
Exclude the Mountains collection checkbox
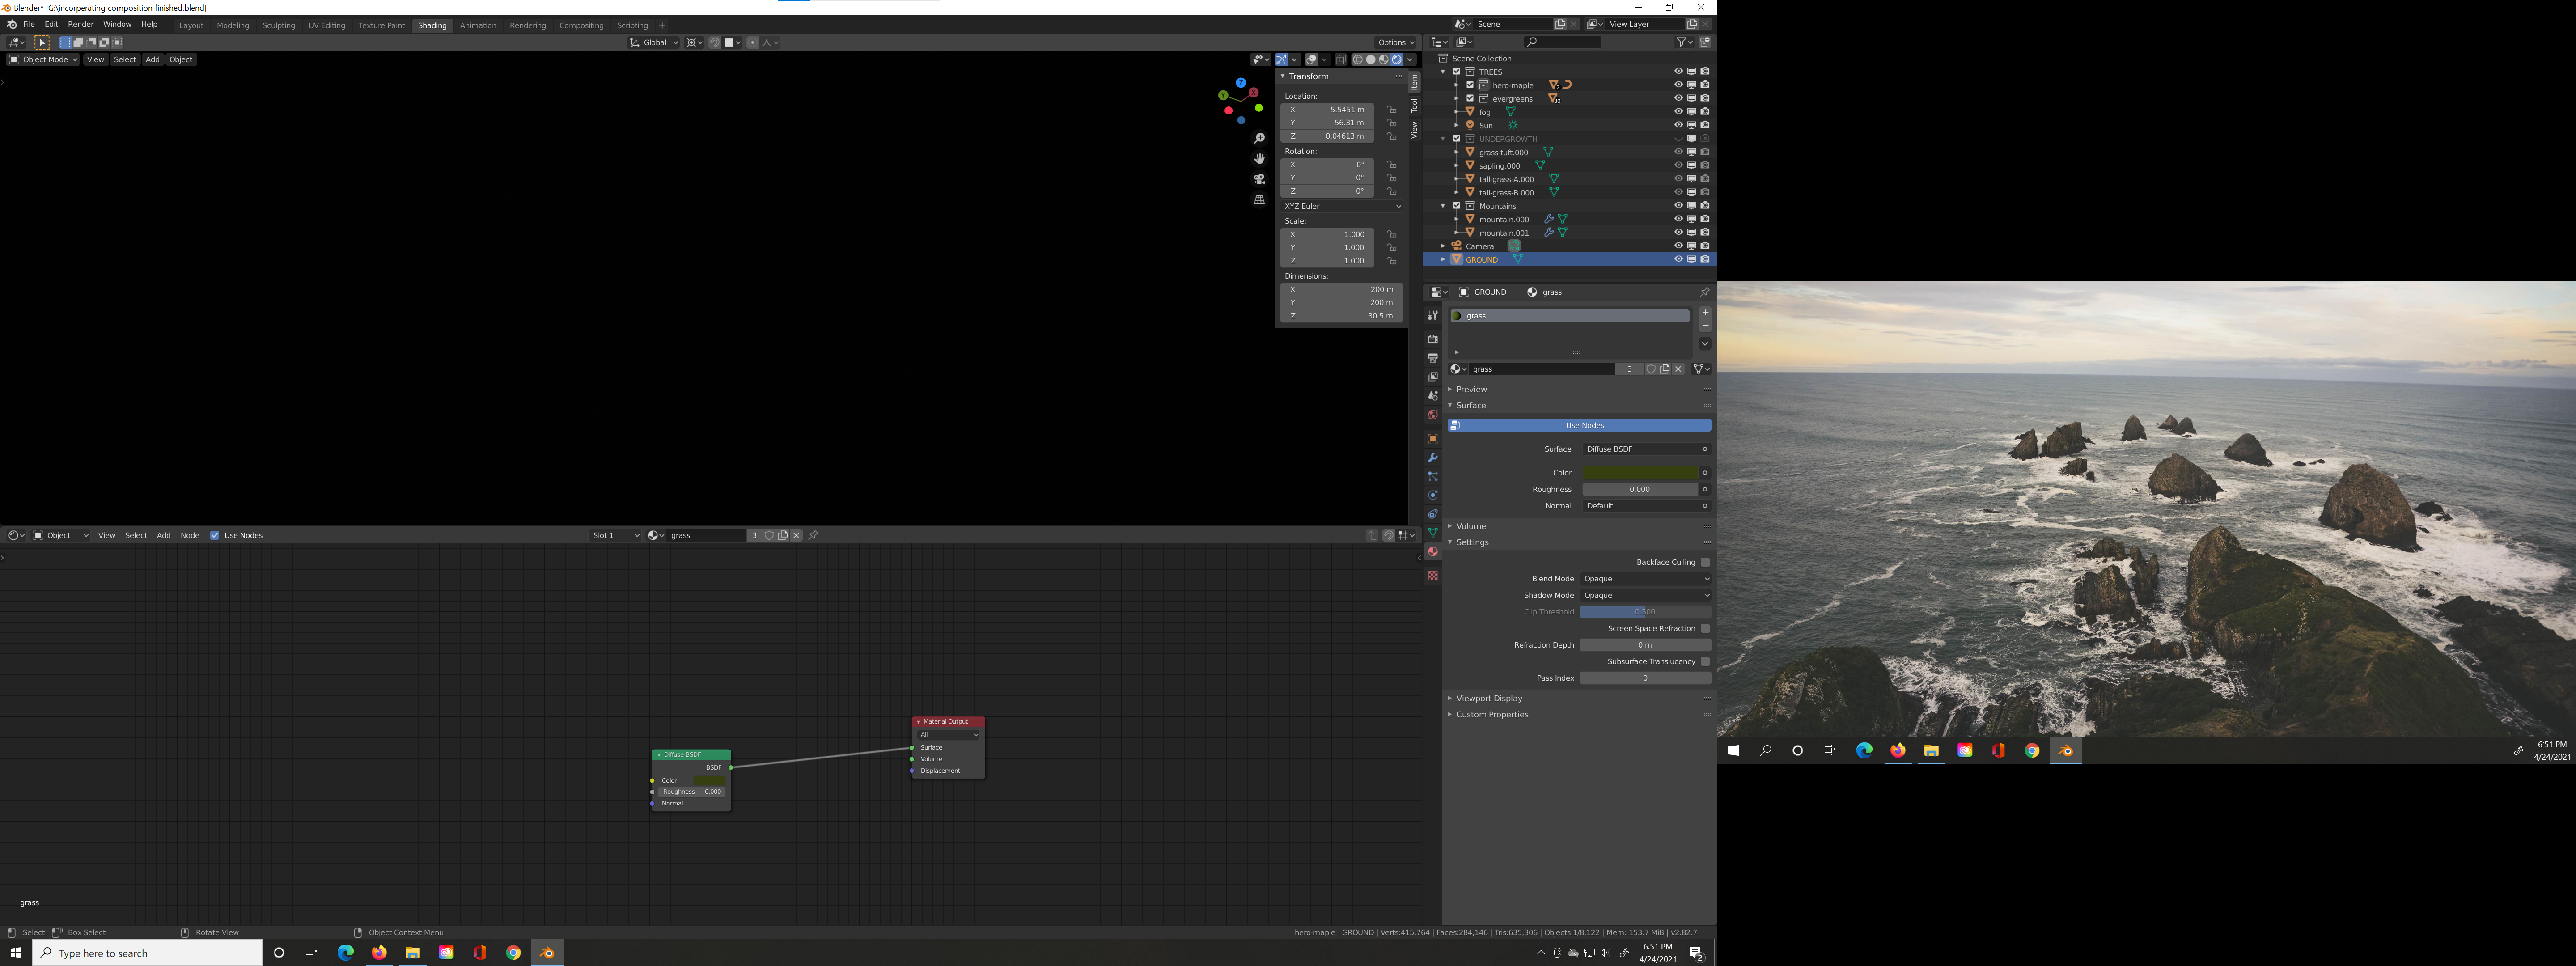click(1457, 206)
